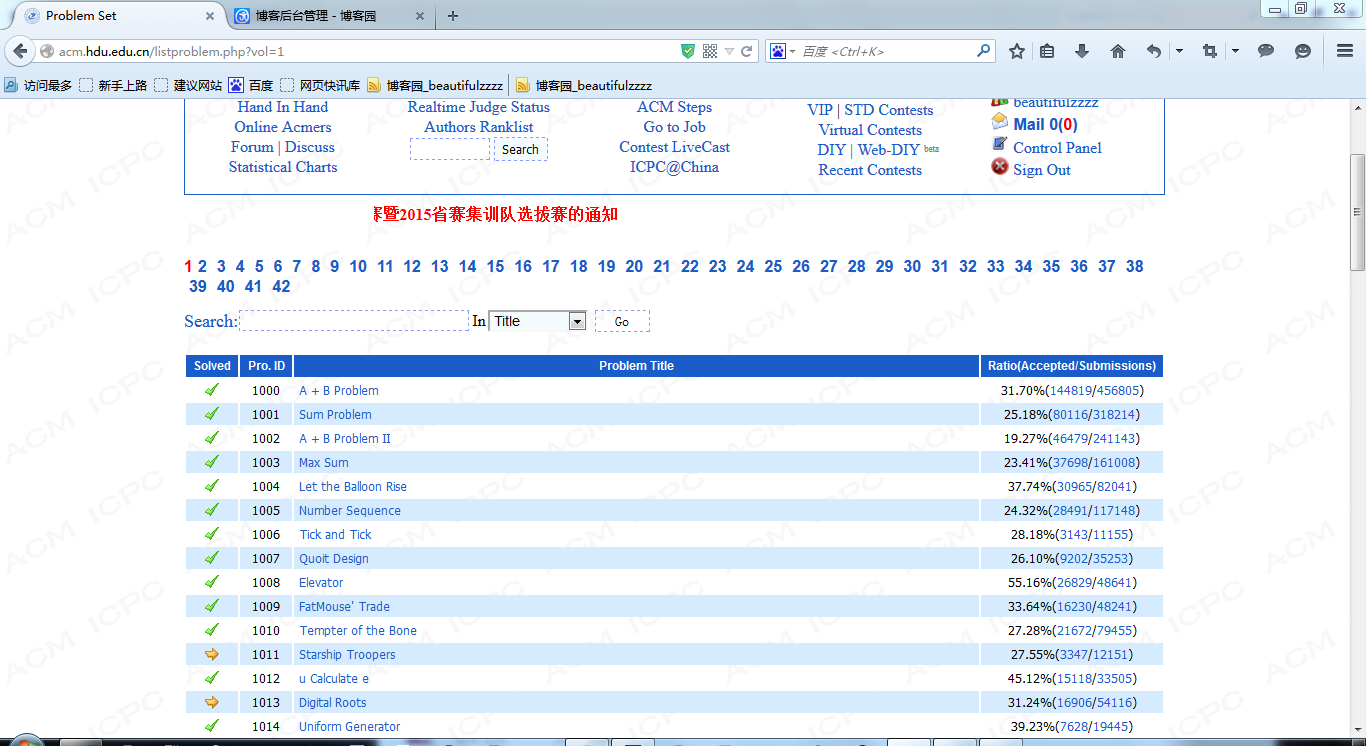Viewport: 1366px width, 746px height.
Task: Click the orange arrow for problem 1013
Action: [x=212, y=702]
